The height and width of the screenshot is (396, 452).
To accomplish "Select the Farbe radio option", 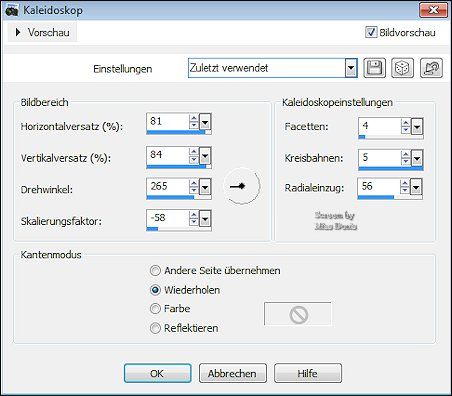I will click(155, 309).
